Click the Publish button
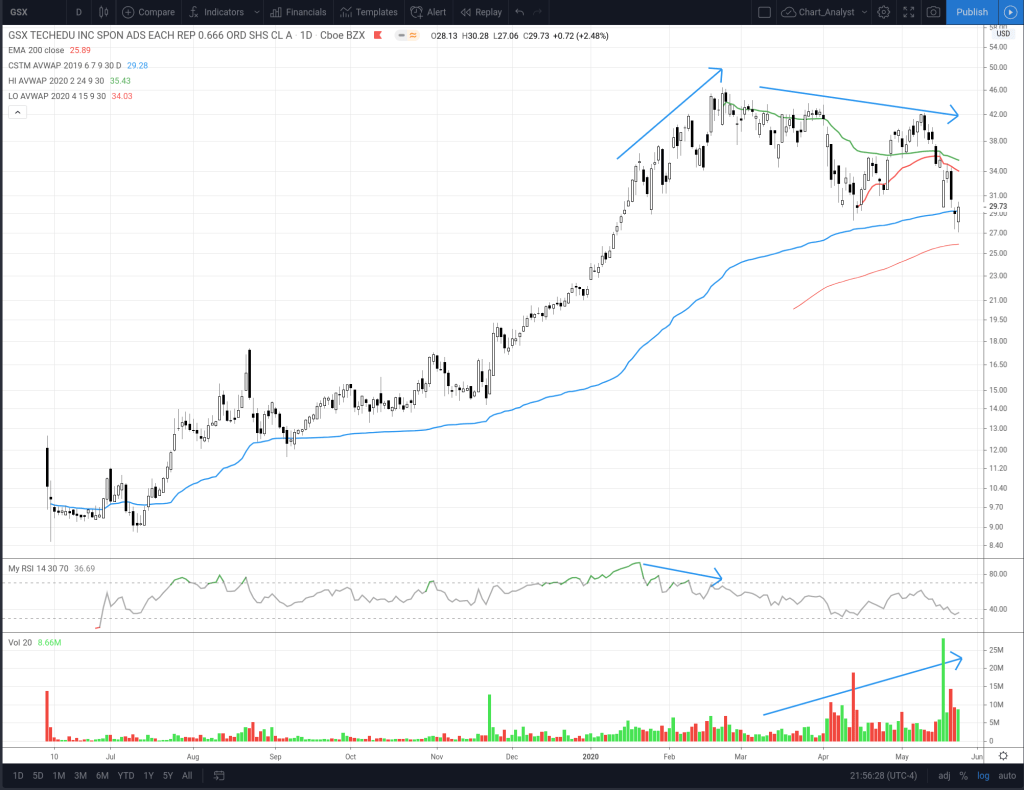 pyautogui.click(x=971, y=12)
